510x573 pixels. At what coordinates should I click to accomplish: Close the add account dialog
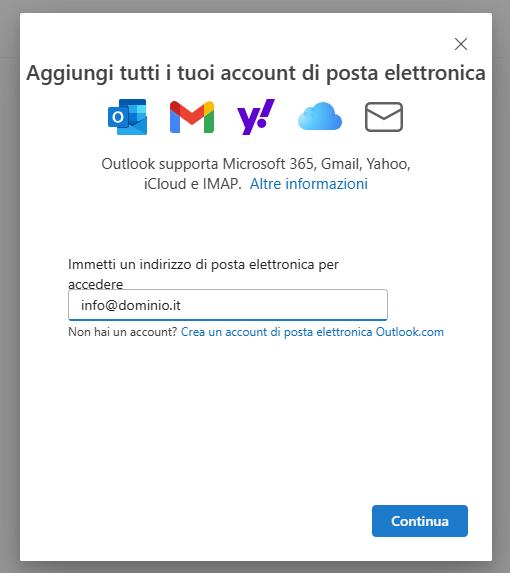point(461,44)
